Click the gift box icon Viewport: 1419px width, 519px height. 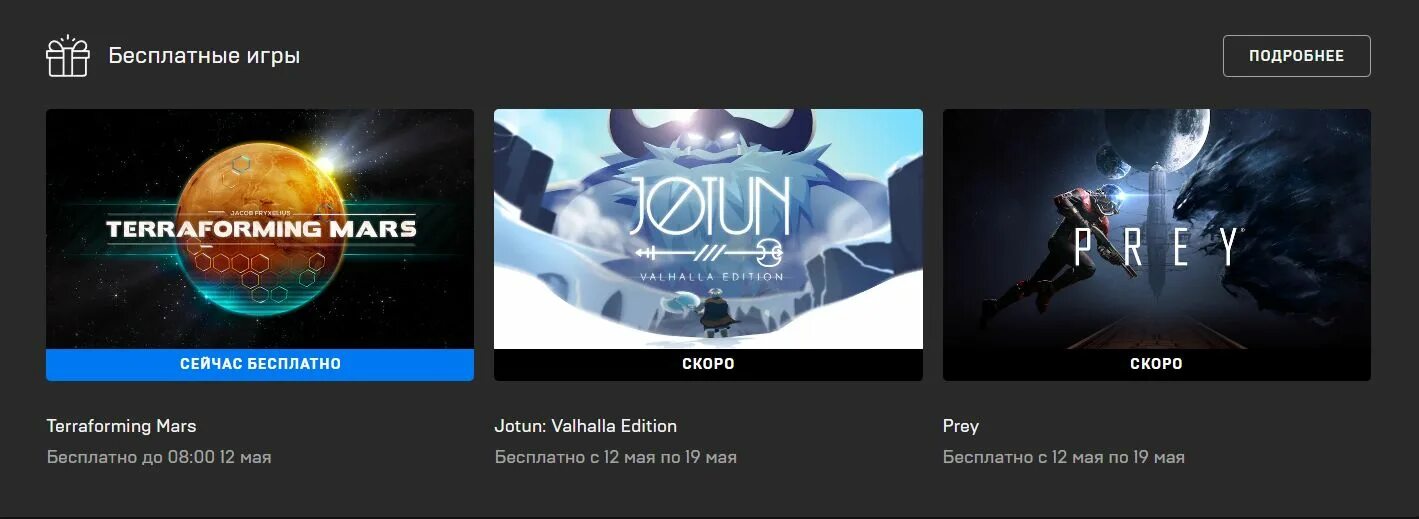68,56
